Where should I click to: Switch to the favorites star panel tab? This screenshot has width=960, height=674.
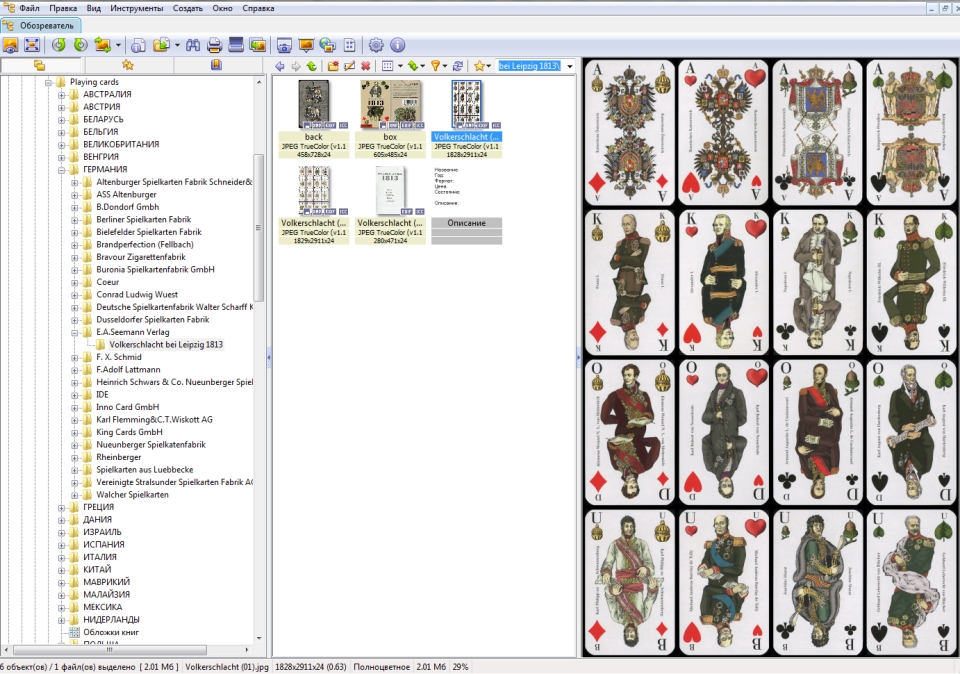(127, 65)
